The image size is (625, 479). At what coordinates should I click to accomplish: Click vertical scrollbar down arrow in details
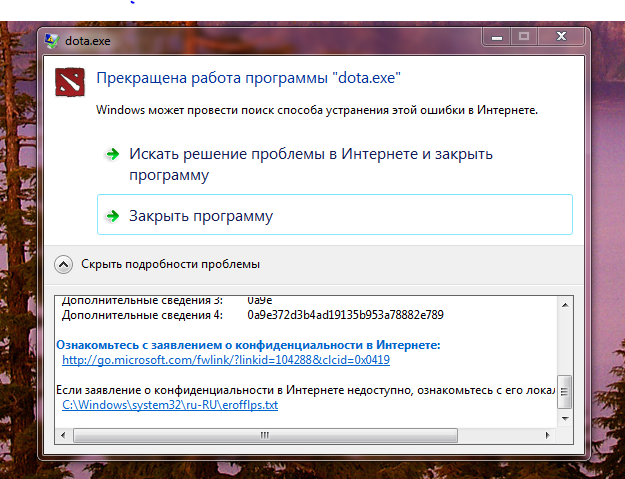click(565, 418)
